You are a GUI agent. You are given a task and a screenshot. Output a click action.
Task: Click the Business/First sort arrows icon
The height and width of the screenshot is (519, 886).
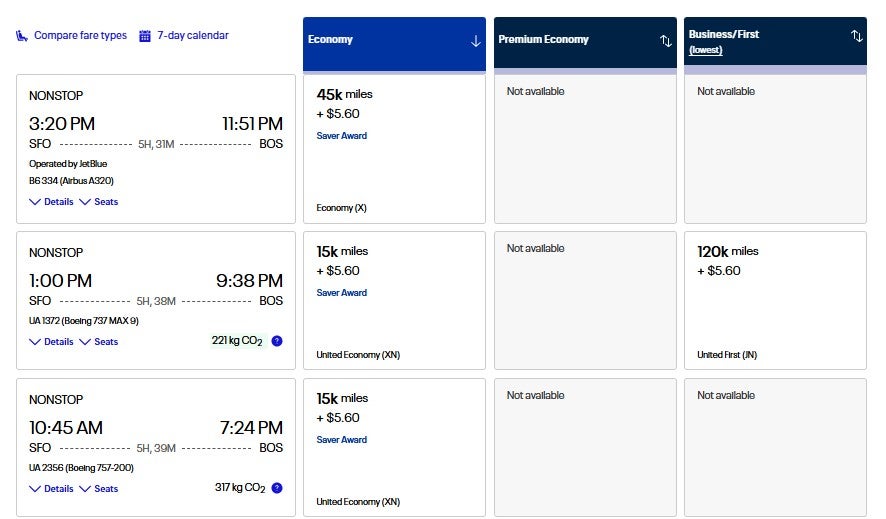coord(856,36)
